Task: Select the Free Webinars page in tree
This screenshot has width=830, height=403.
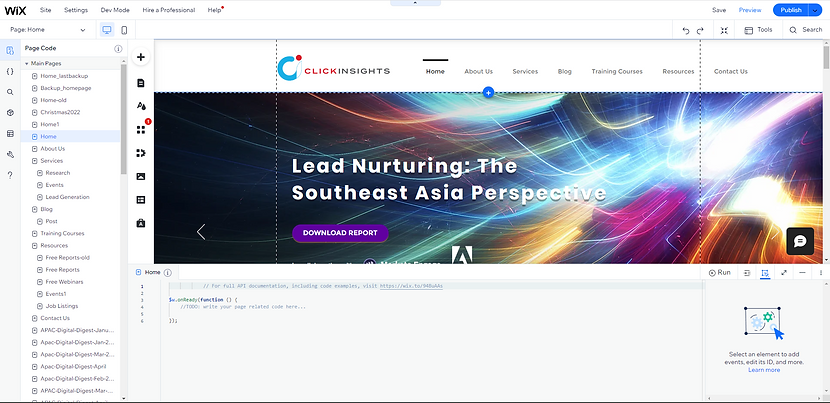Action: (x=64, y=282)
